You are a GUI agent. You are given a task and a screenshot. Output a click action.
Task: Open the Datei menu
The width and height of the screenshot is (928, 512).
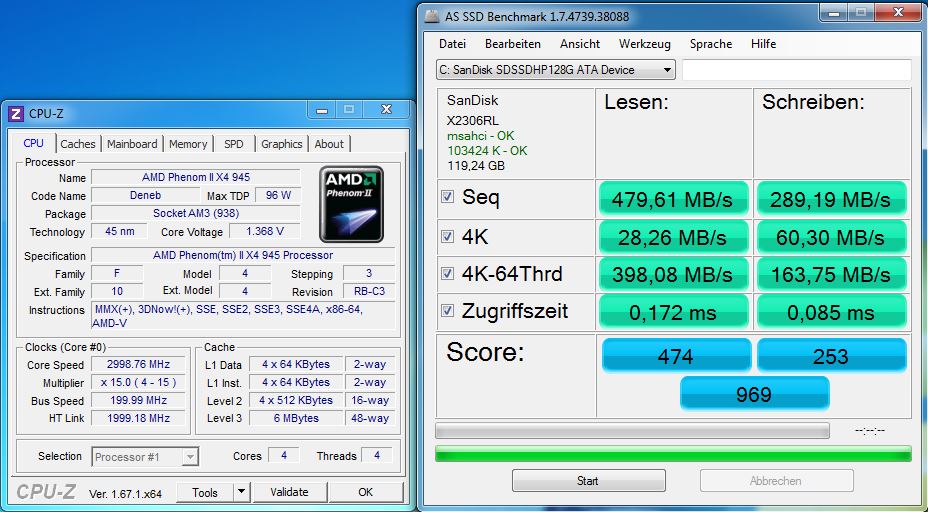[x=453, y=44]
